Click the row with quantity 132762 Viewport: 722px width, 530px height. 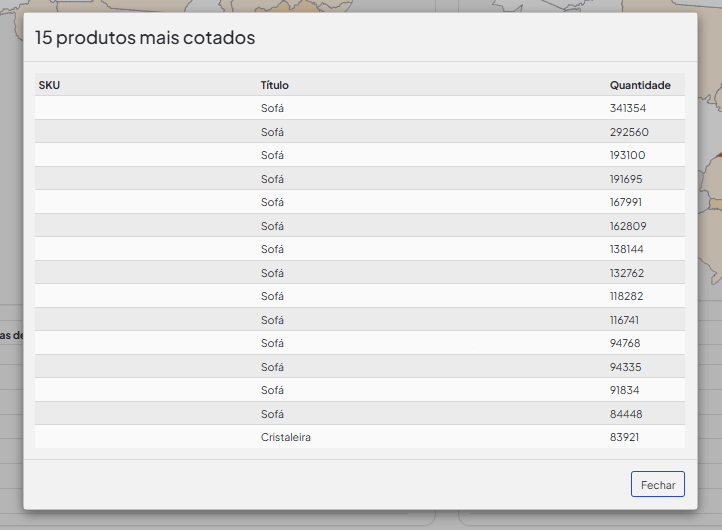(x=360, y=273)
